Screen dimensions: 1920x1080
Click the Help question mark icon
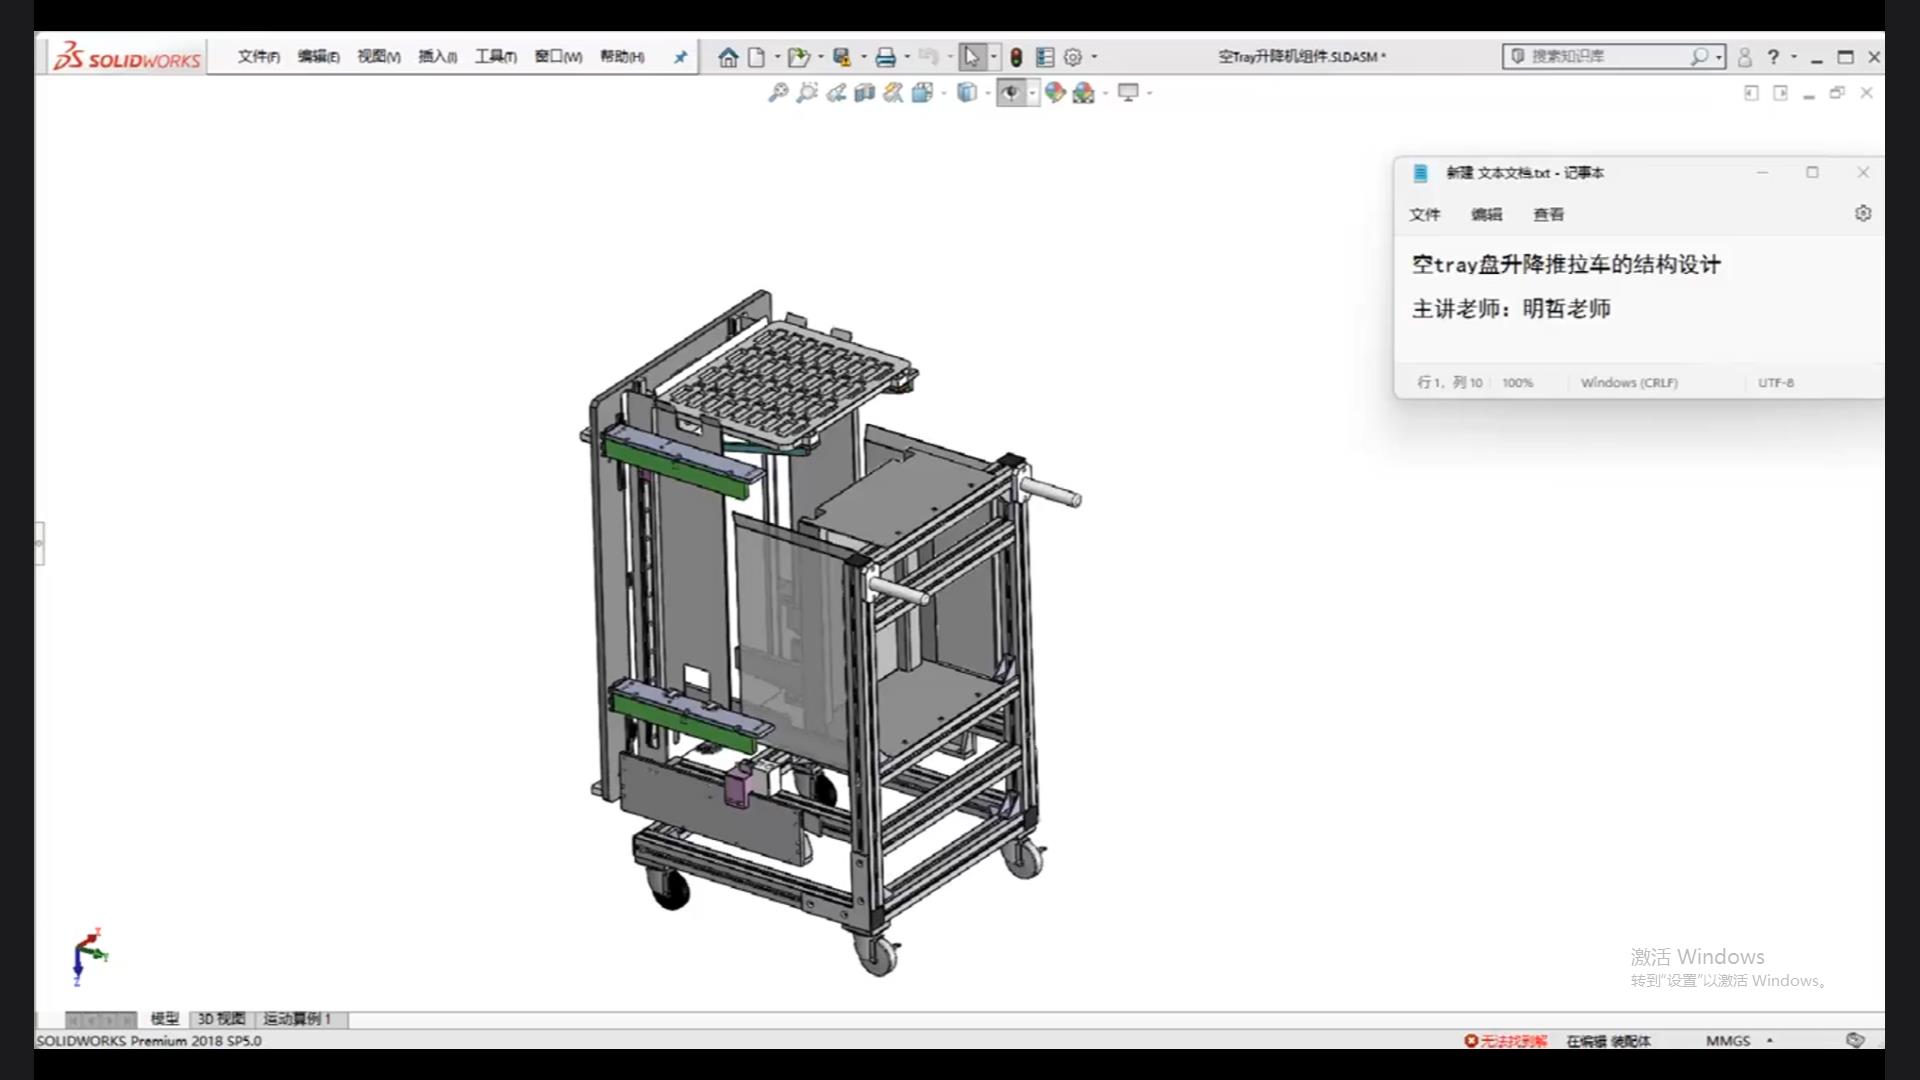click(x=1773, y=57)
